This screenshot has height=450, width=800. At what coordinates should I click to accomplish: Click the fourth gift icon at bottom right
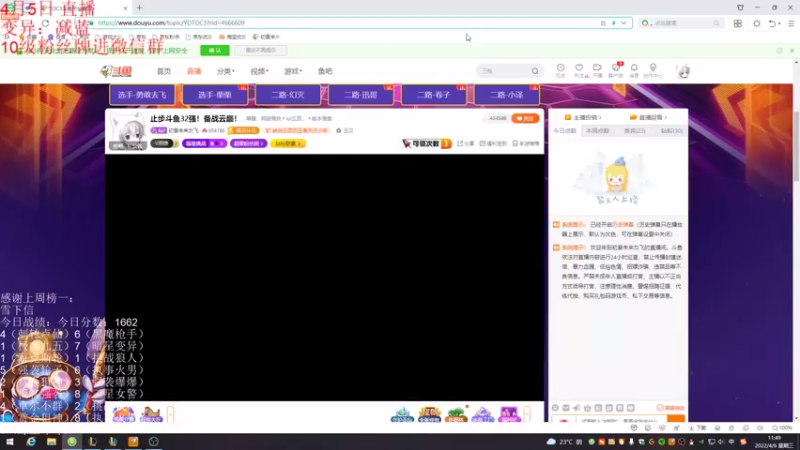pyautogui.click(x=482, y=414)
